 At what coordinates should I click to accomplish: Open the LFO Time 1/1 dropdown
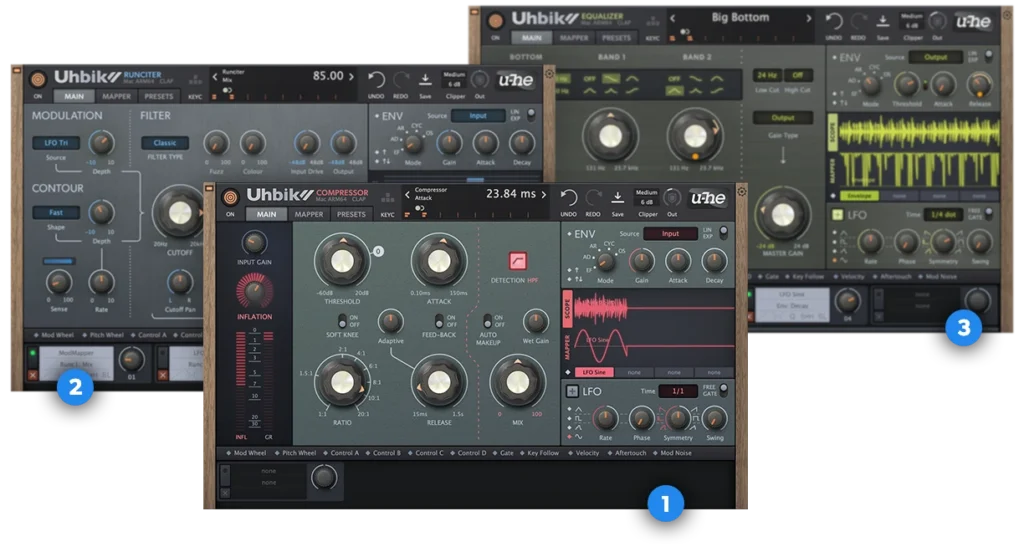click(677, 391)
